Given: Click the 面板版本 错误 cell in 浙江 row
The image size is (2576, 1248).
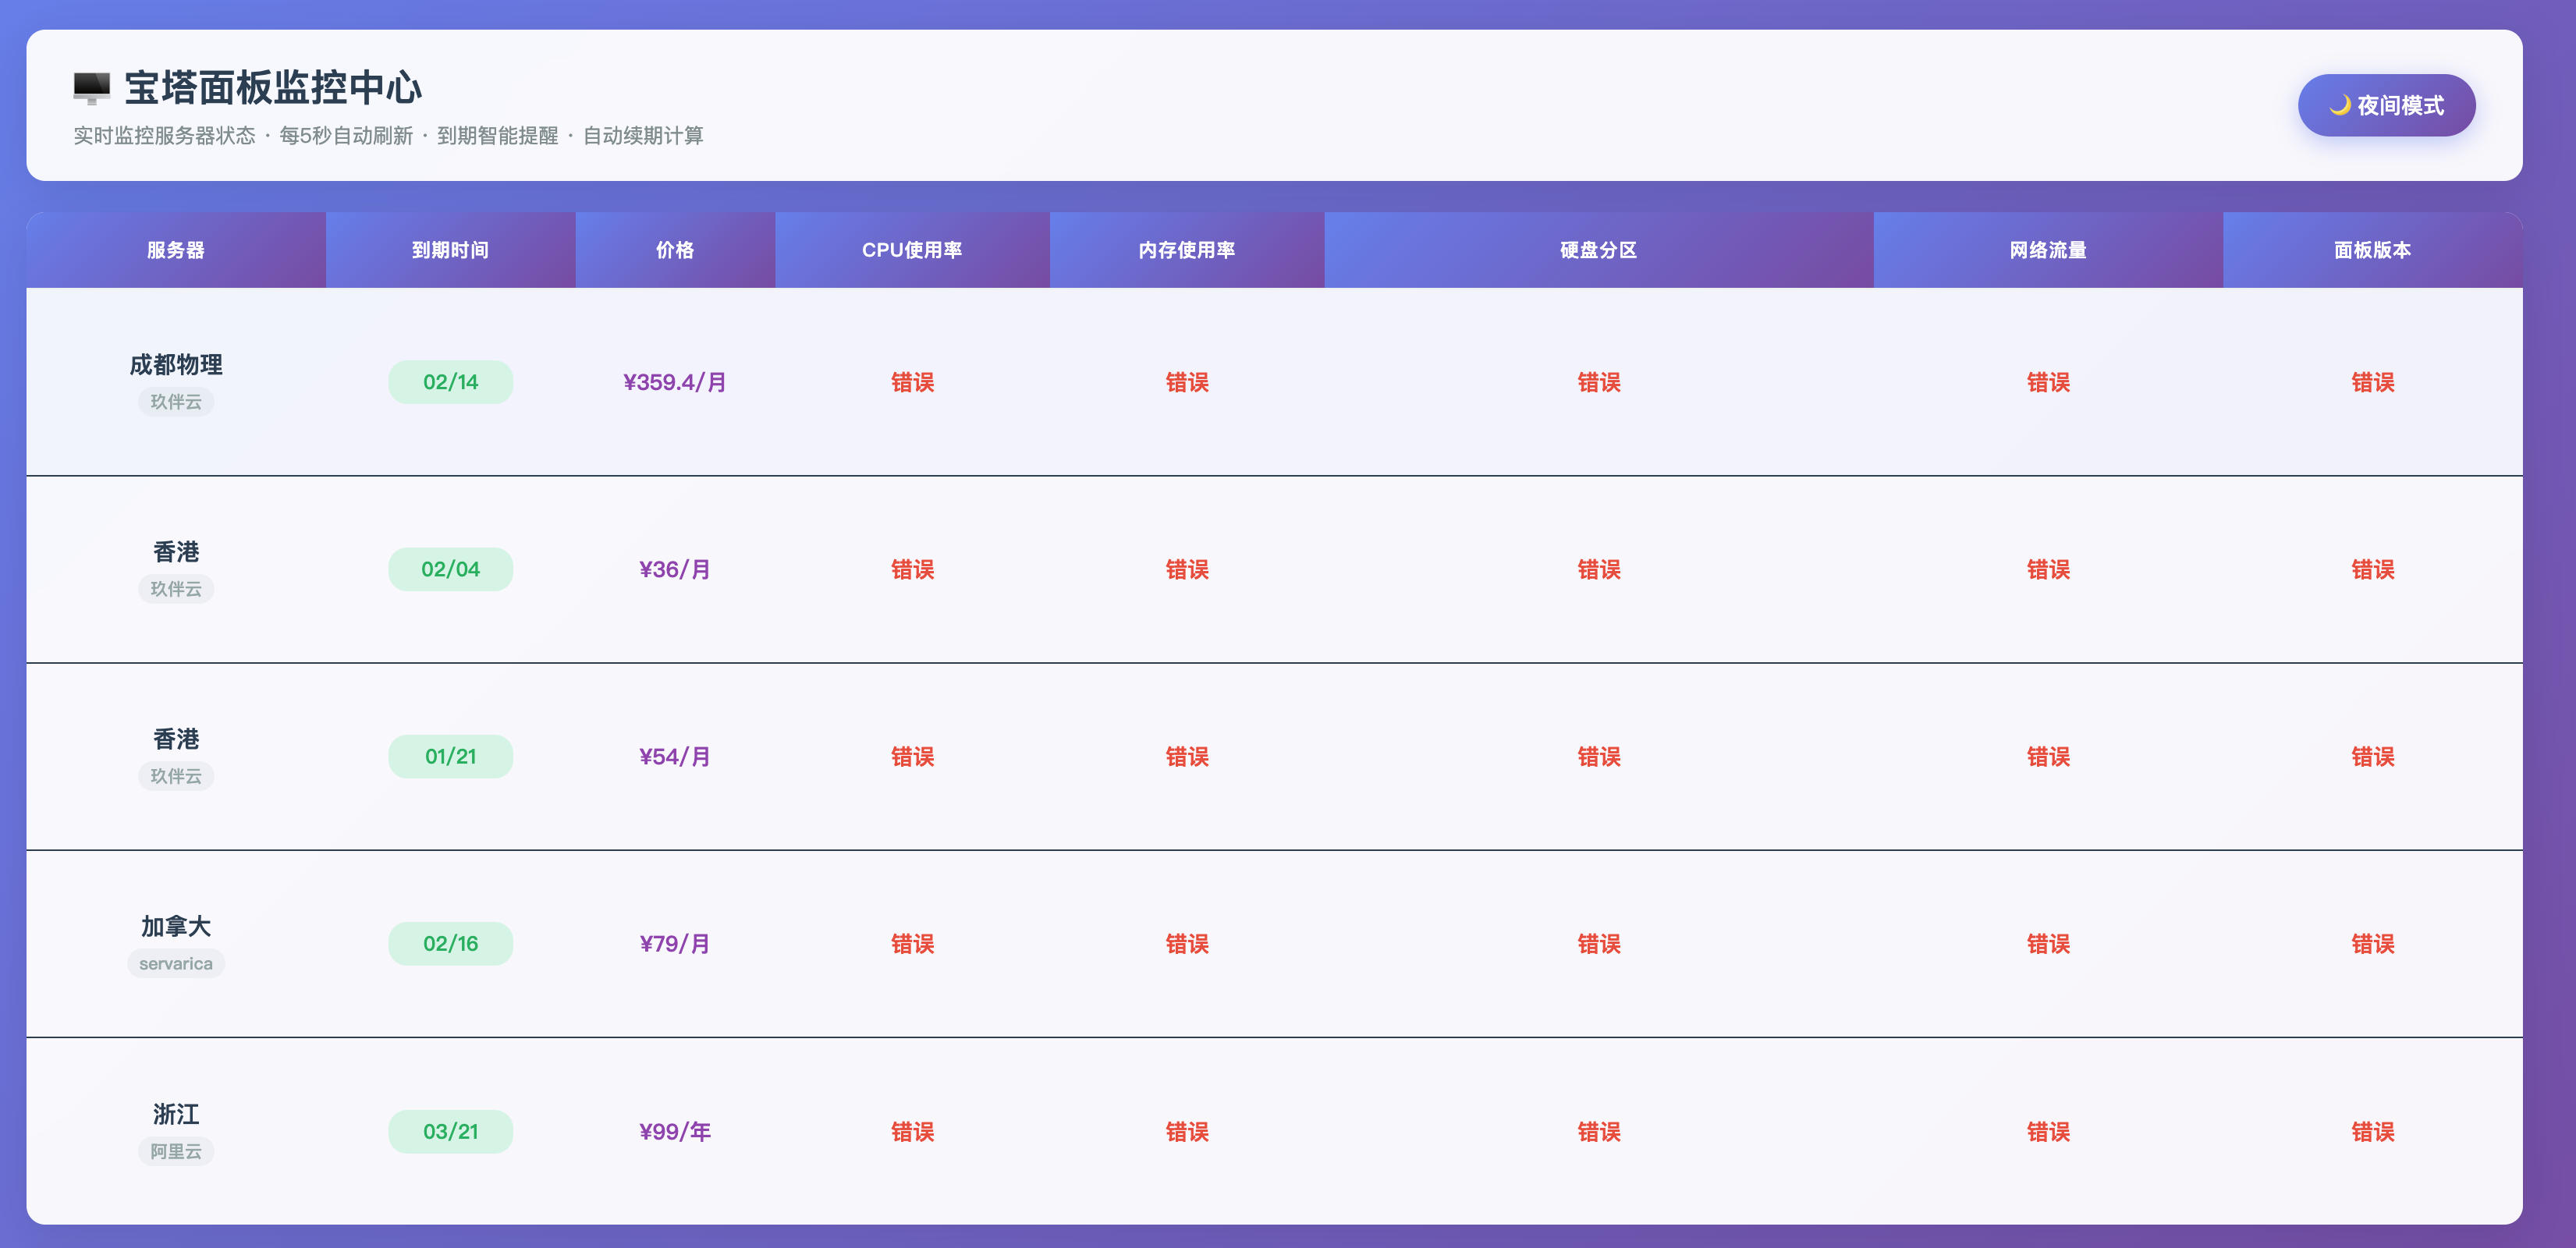Looking at the screenshot, I should pyautogui.click(x=2372, y=1131).
